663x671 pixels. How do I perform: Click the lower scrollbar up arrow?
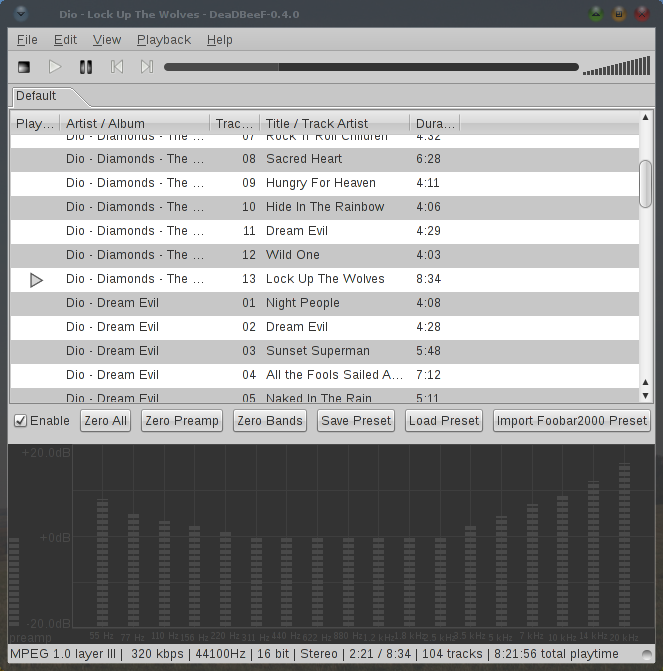click(645, 382)
